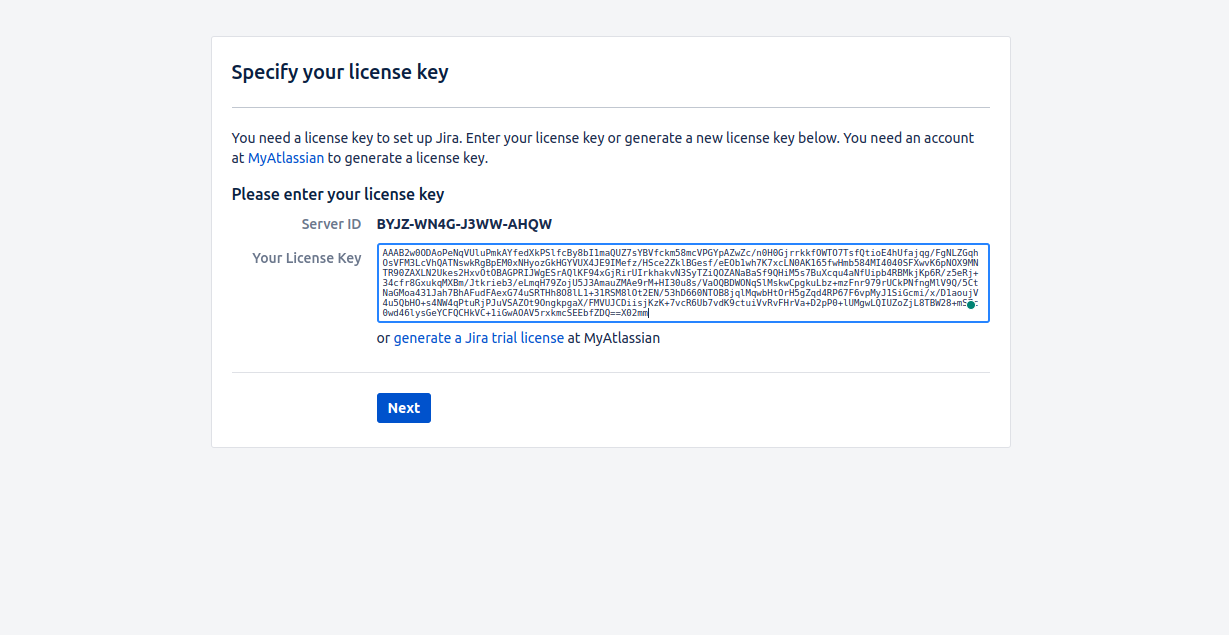Click the green dot indicator in license field
Image resolution: width=1229 pixels, height=635 pixels.
tap(970, 305)
